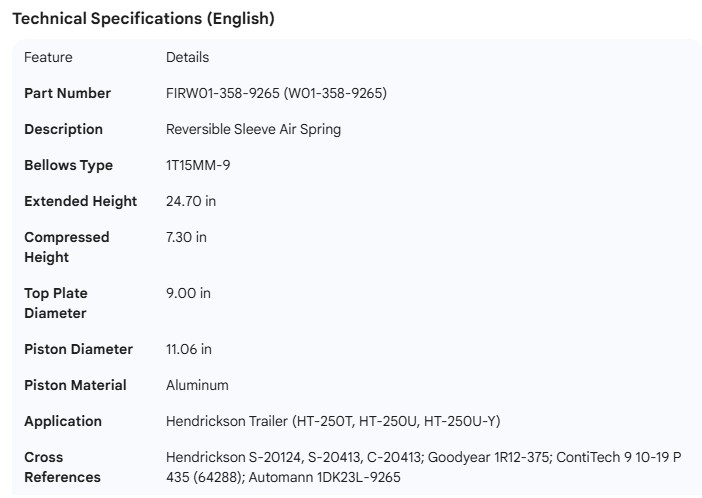
Task: Click the Extended Height row label
Action: pos(80,201)
